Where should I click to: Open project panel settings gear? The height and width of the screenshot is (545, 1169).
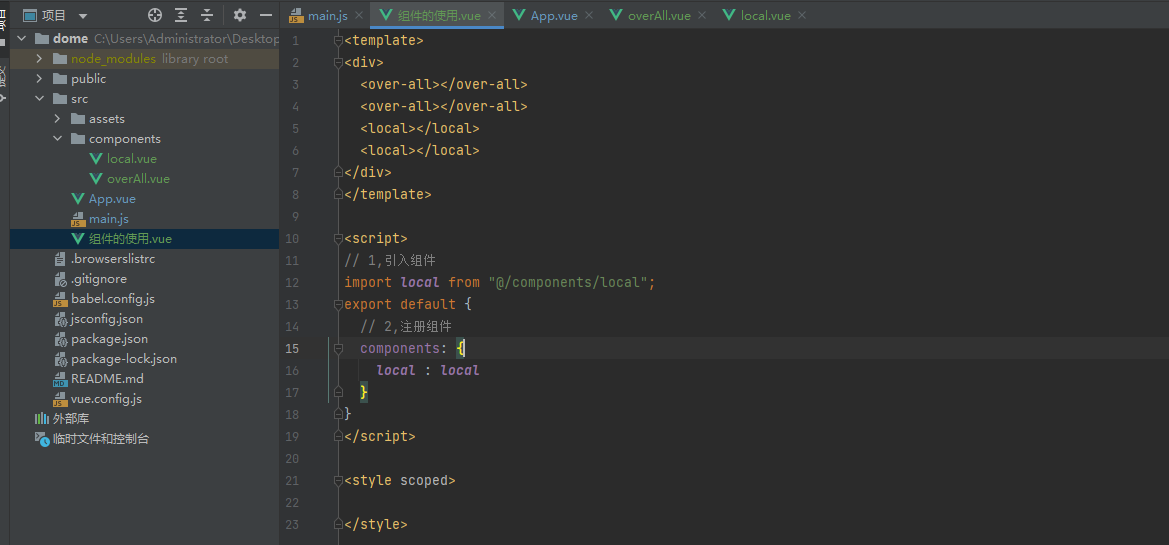click(239, 15)
